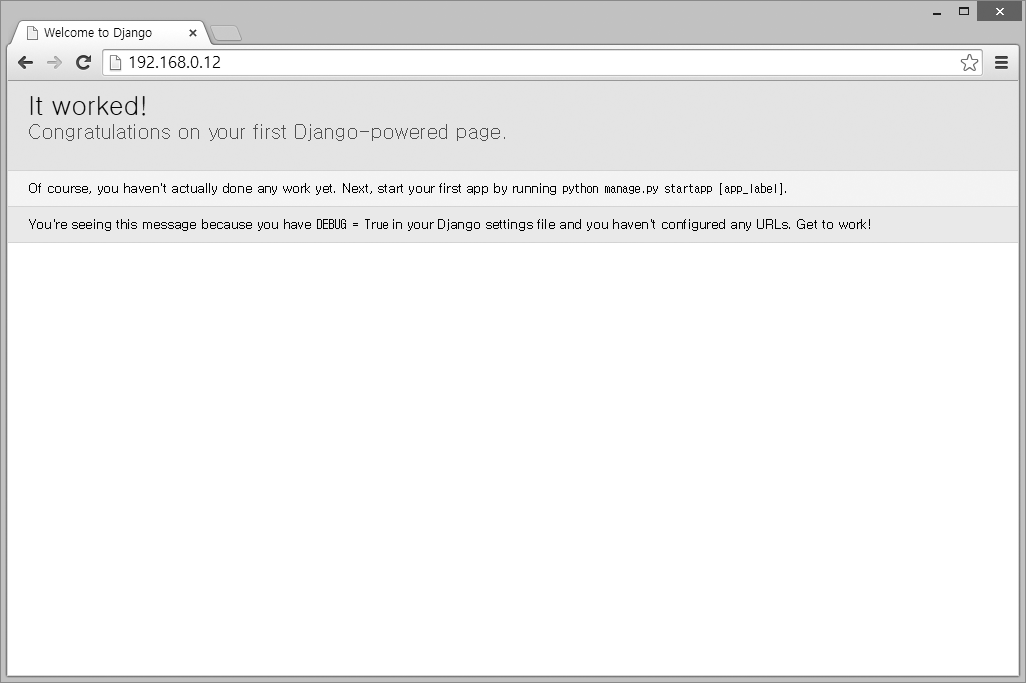The image size is (1026, 683).
Task: Click the greyed-out Forward arrow button
Action: (55, 63)
